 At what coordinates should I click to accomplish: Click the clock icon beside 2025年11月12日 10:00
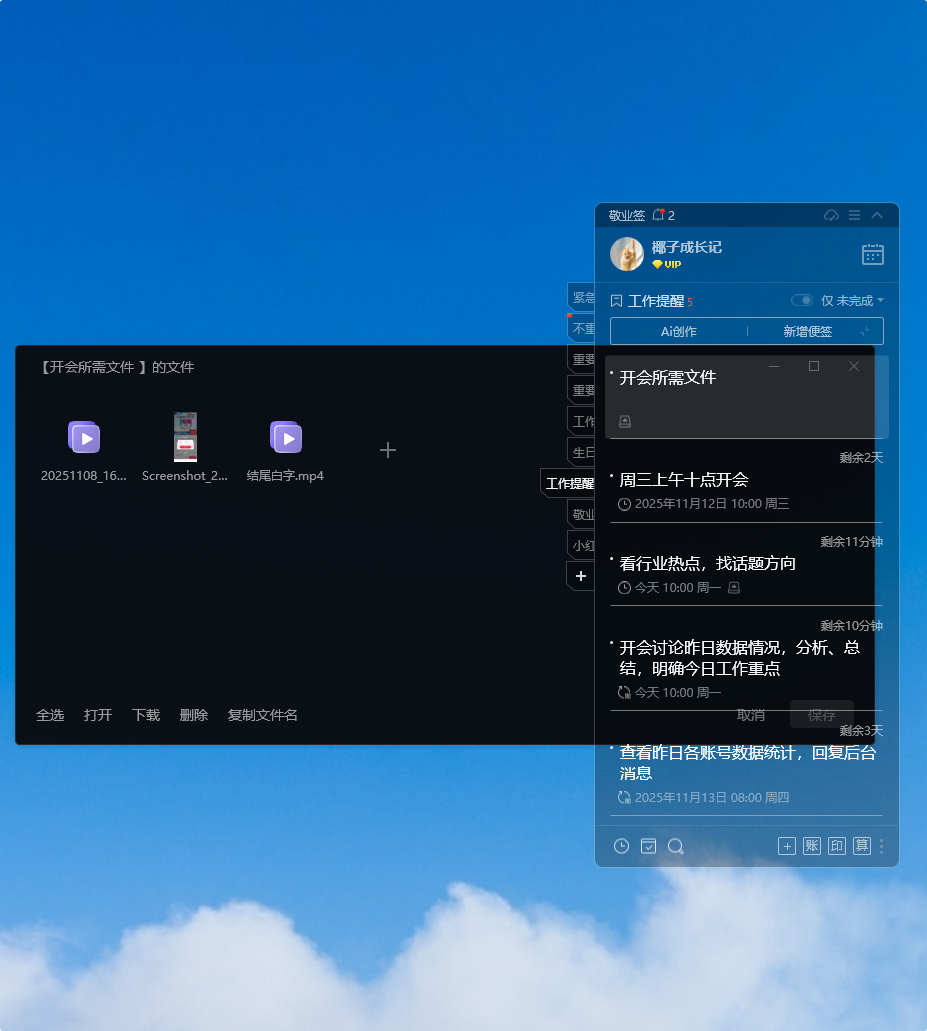pyautogui.click(x=624, y=504)
